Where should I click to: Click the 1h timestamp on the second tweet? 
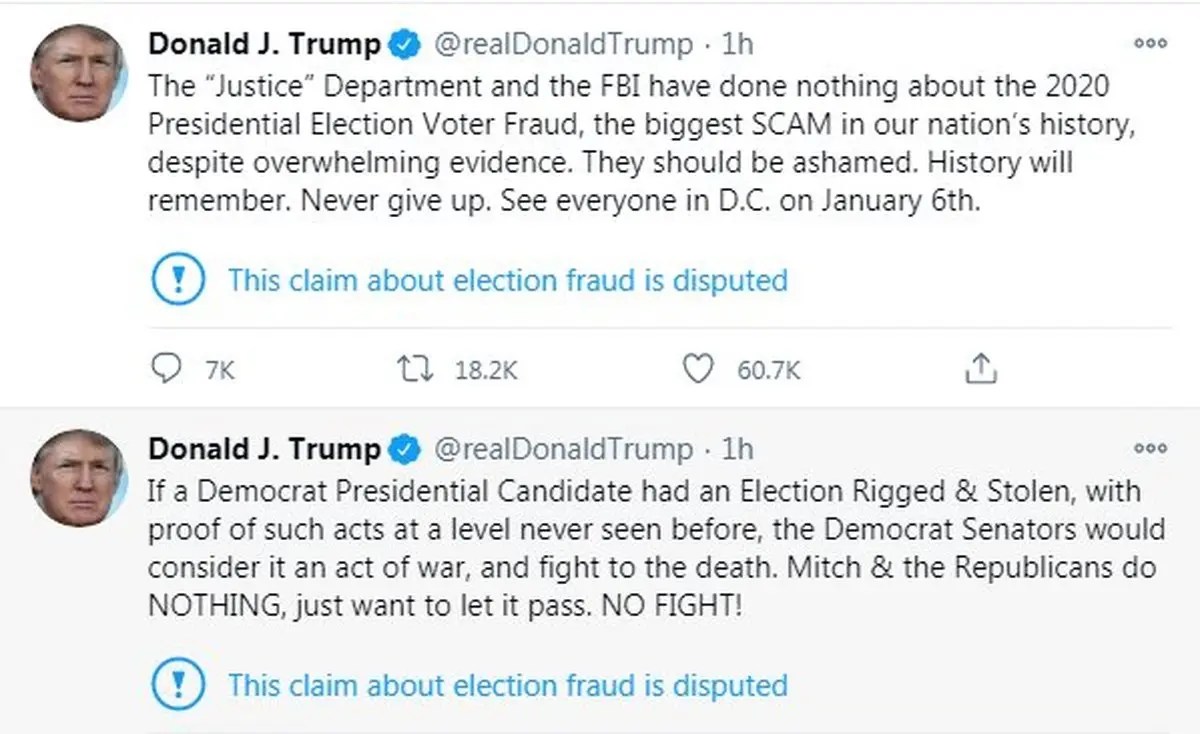[738, 450]
